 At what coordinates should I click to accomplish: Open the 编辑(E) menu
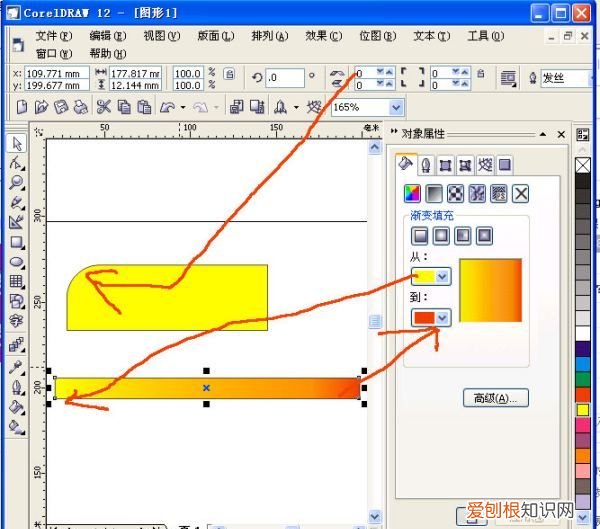(108, 36)
